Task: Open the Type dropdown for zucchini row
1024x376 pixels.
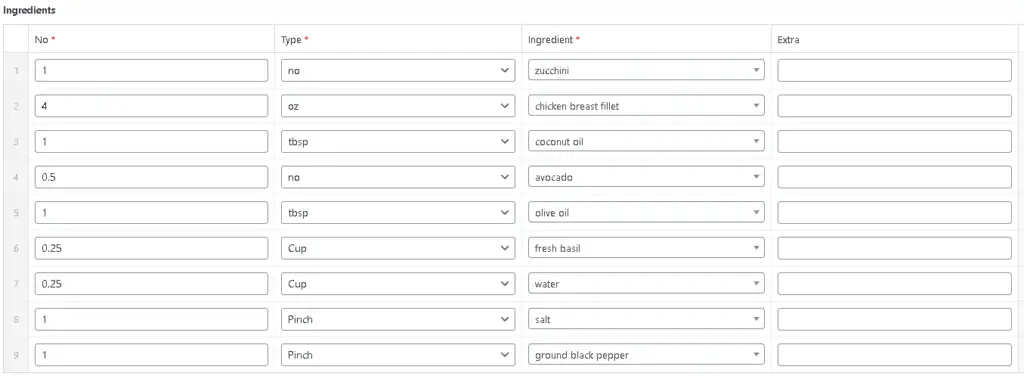Action: 398,70
